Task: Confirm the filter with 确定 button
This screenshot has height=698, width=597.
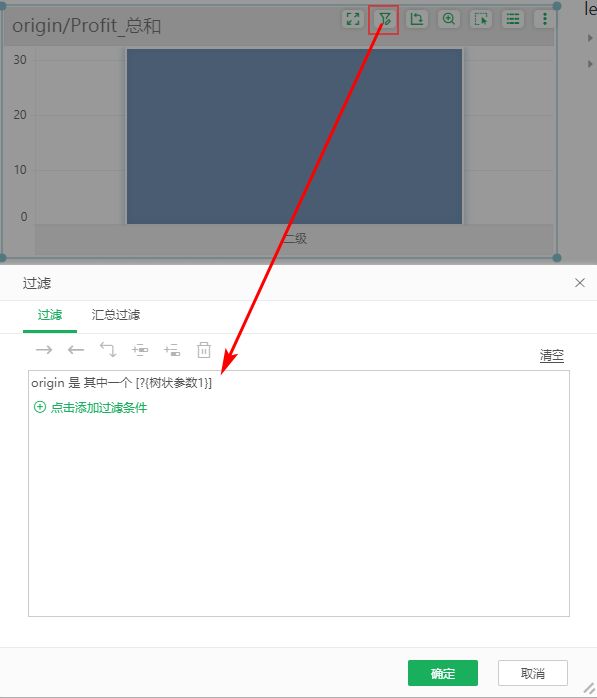Action: [x=443, y=673]
